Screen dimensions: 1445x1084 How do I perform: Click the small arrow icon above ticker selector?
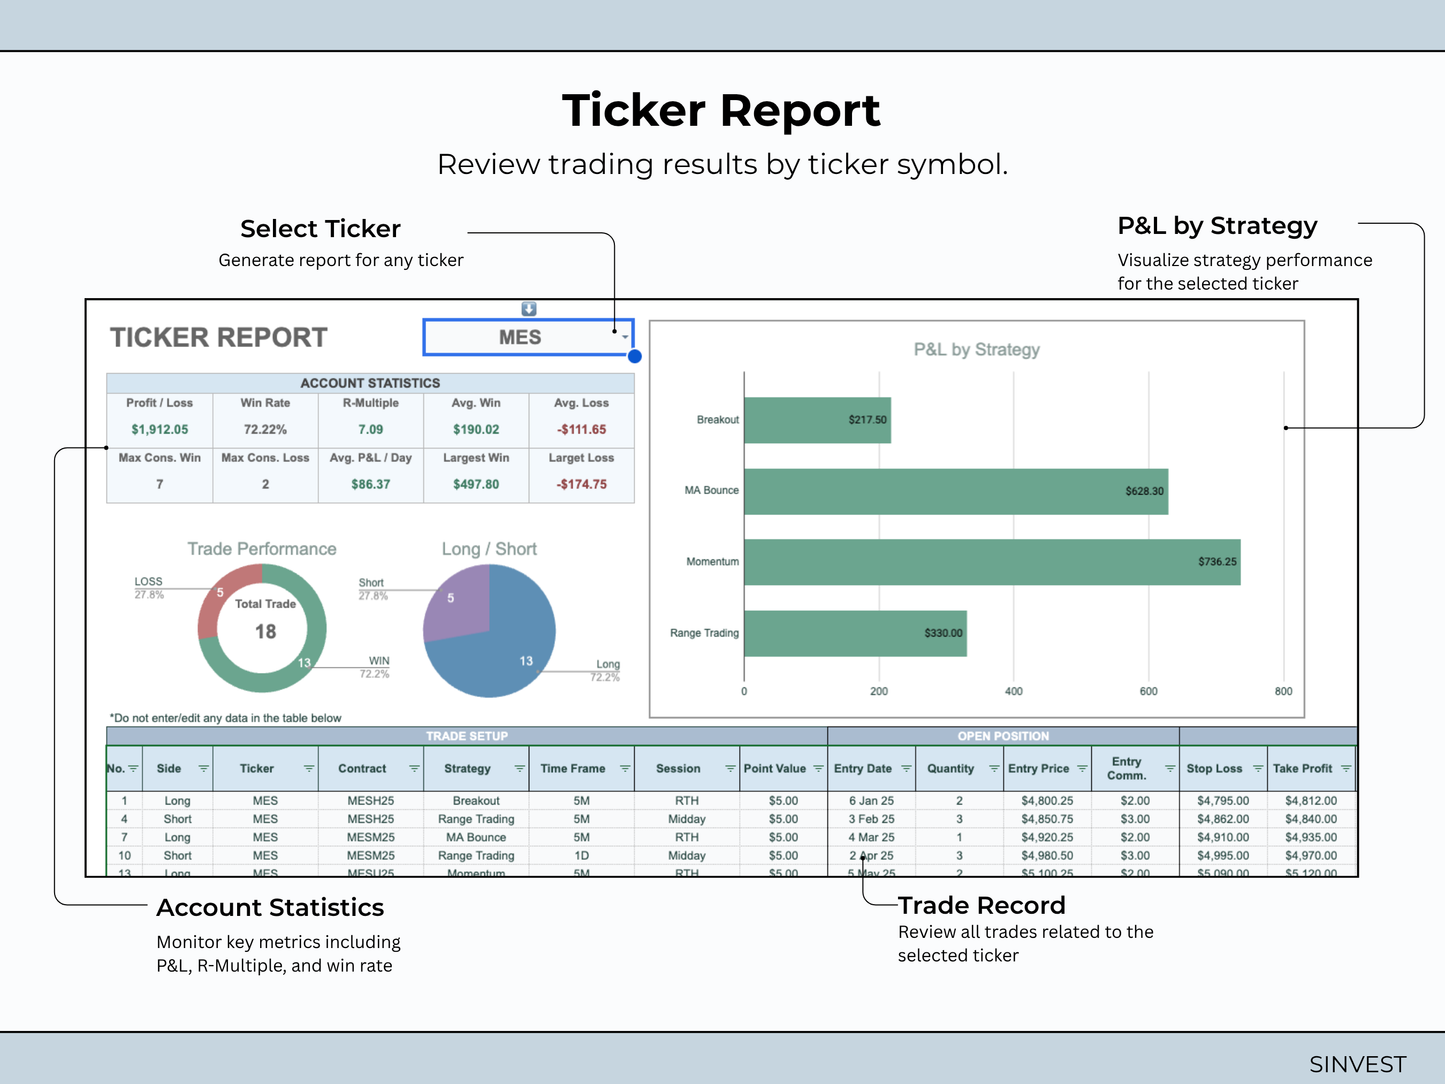[x=529, y=309]
